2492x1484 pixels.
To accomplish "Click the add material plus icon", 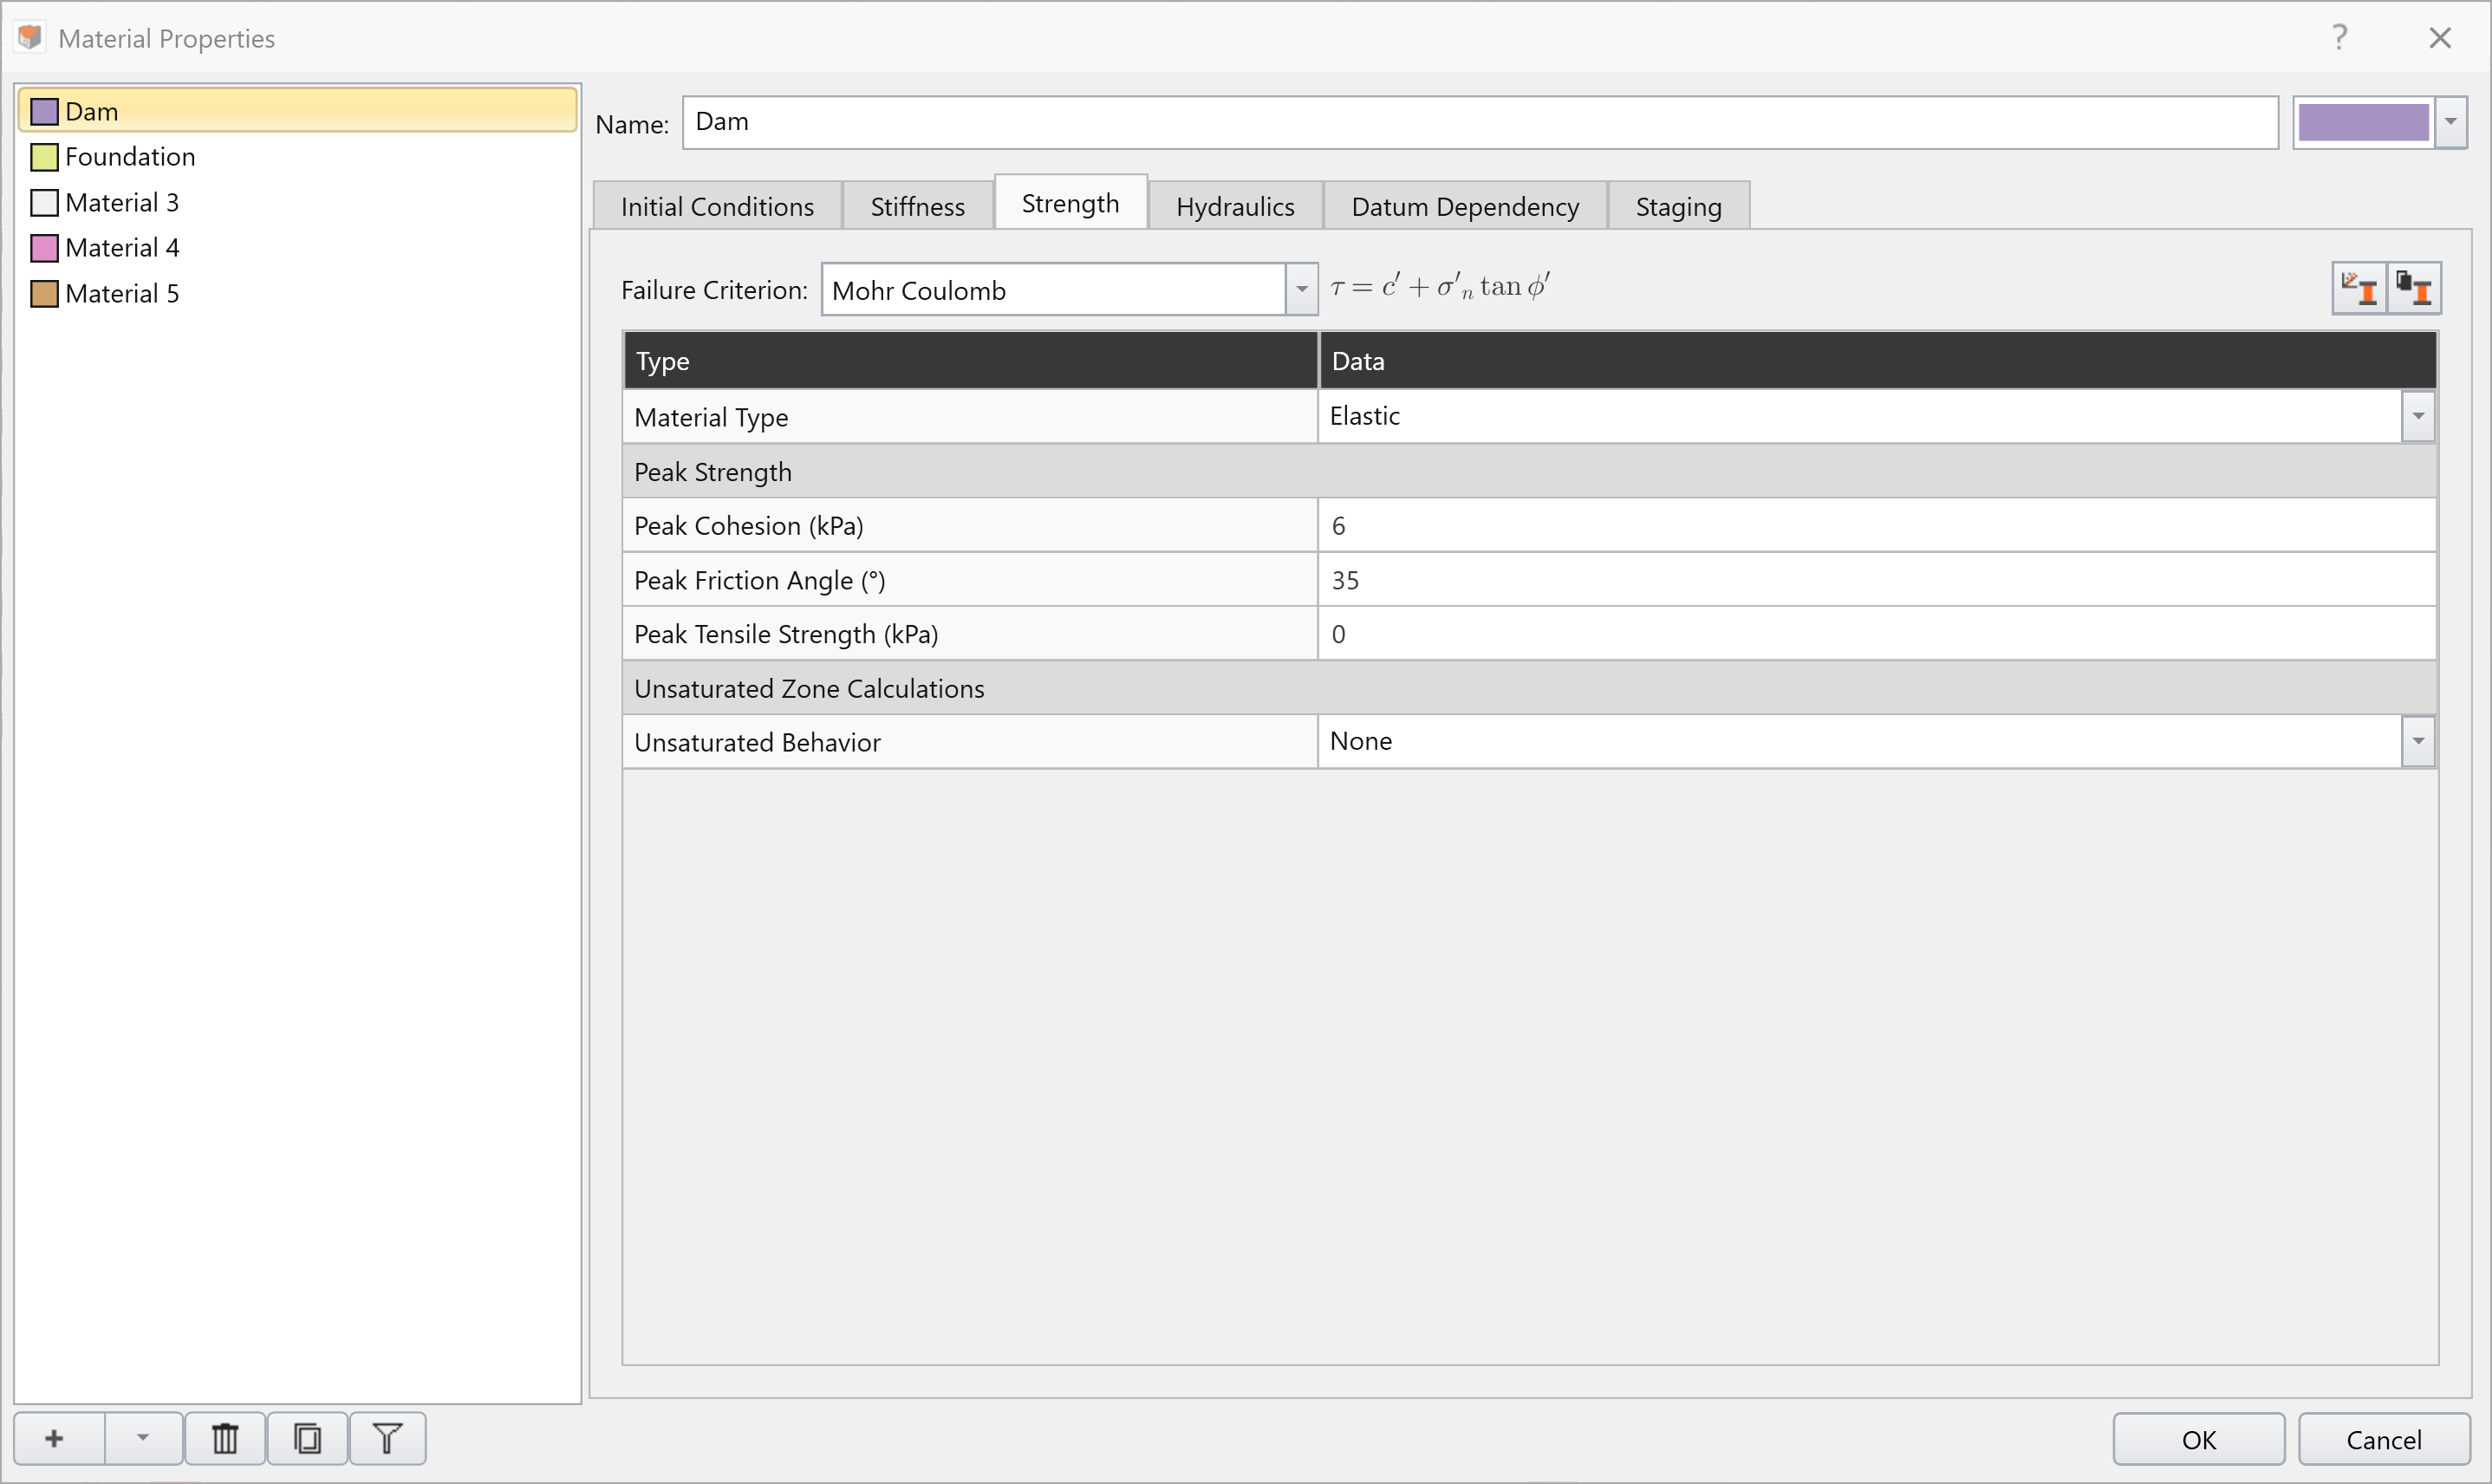I will pyautogui.click(x=55, y=1438).
